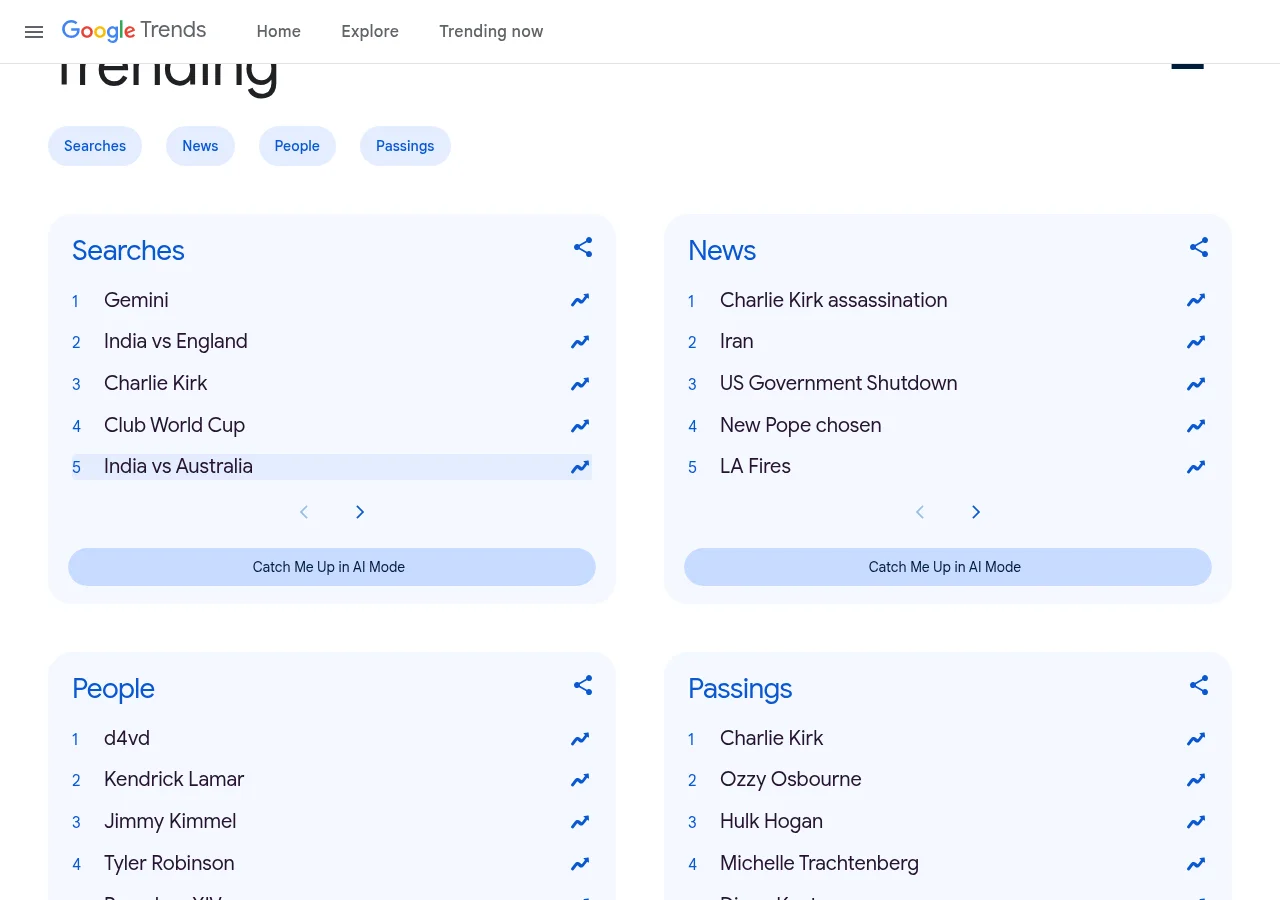Click Catch Me Up in News card

[x=948, y=567]
